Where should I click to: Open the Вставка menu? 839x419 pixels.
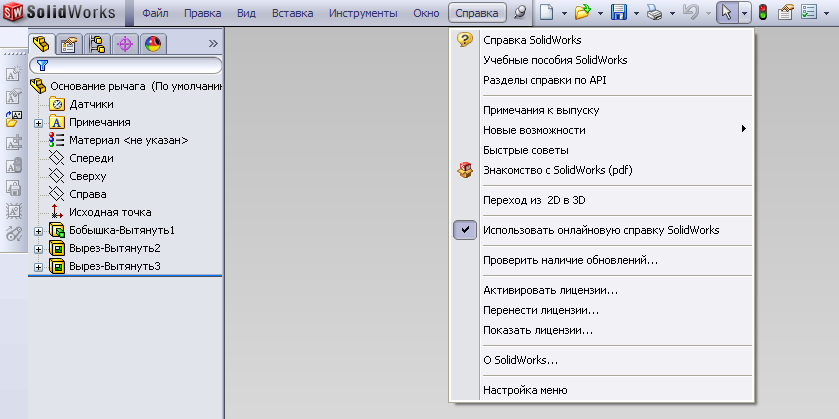pos(293,13)
